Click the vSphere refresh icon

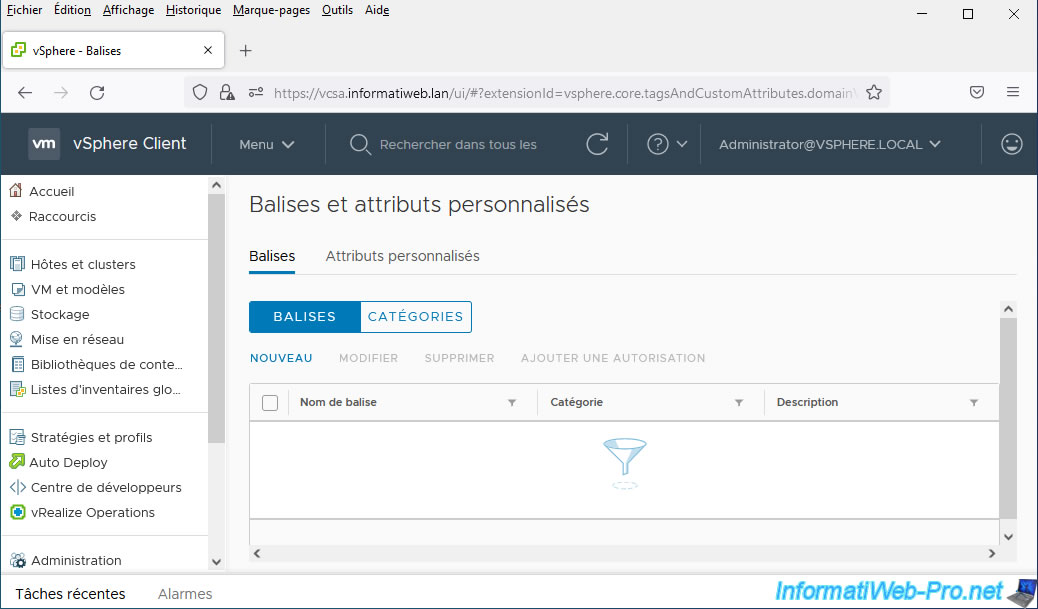[x=597, y=144]
